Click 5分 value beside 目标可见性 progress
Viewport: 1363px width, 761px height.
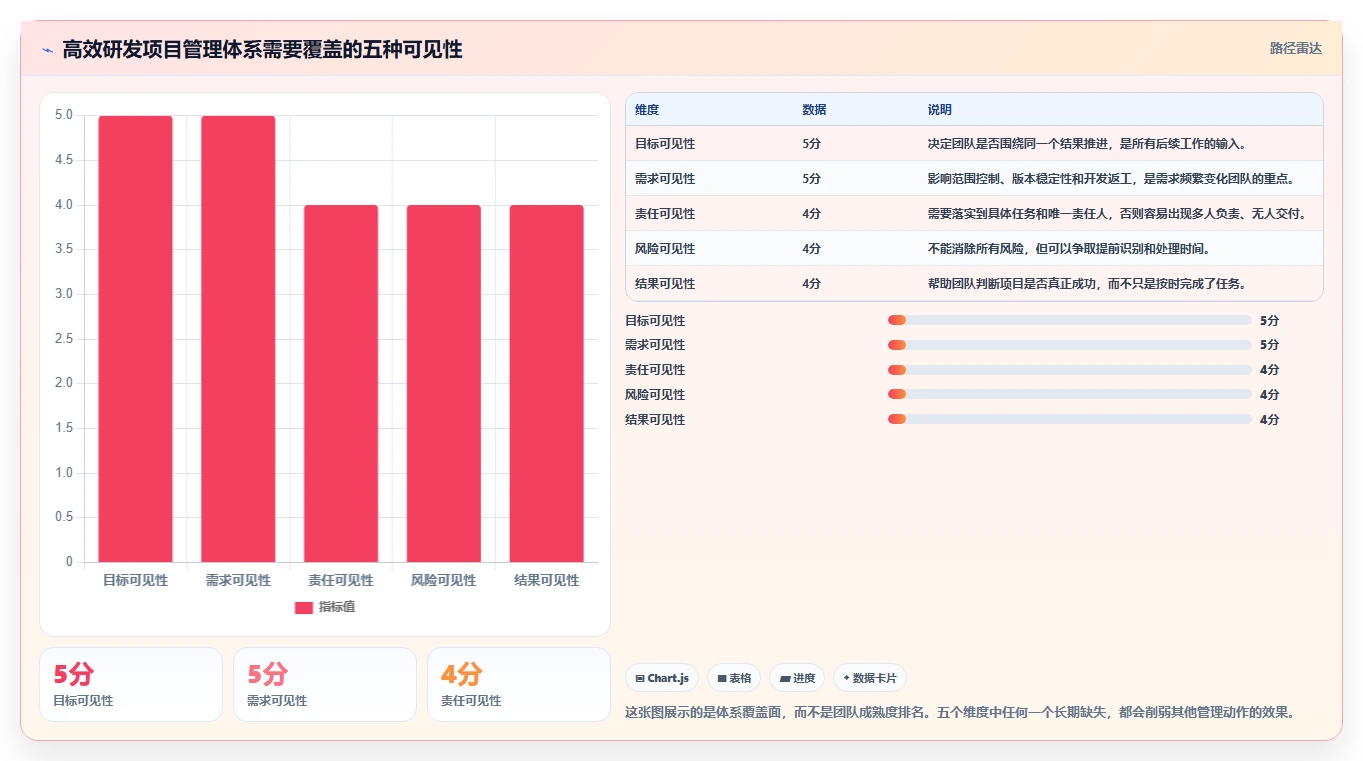tap(1269, 320)
